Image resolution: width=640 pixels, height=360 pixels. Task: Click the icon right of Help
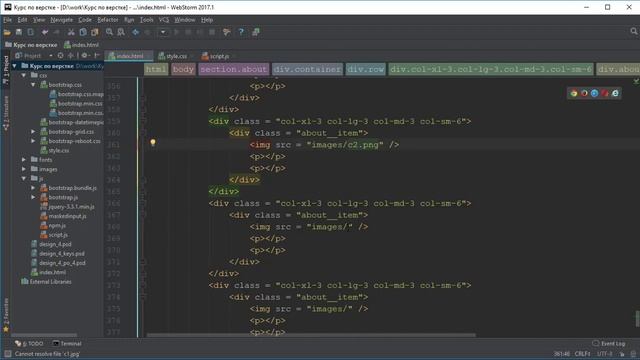[x=256, y=32]
